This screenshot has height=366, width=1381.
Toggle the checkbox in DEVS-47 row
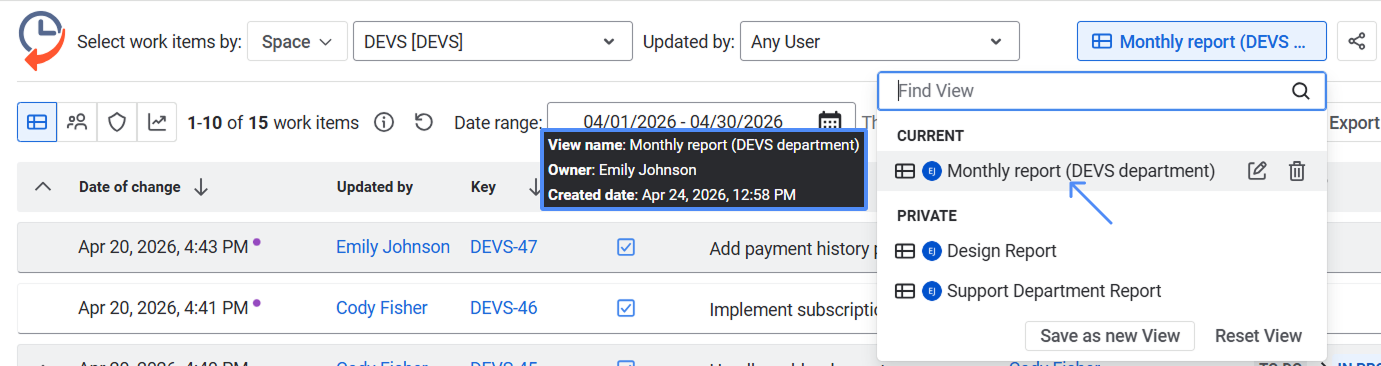coord(626,247)
